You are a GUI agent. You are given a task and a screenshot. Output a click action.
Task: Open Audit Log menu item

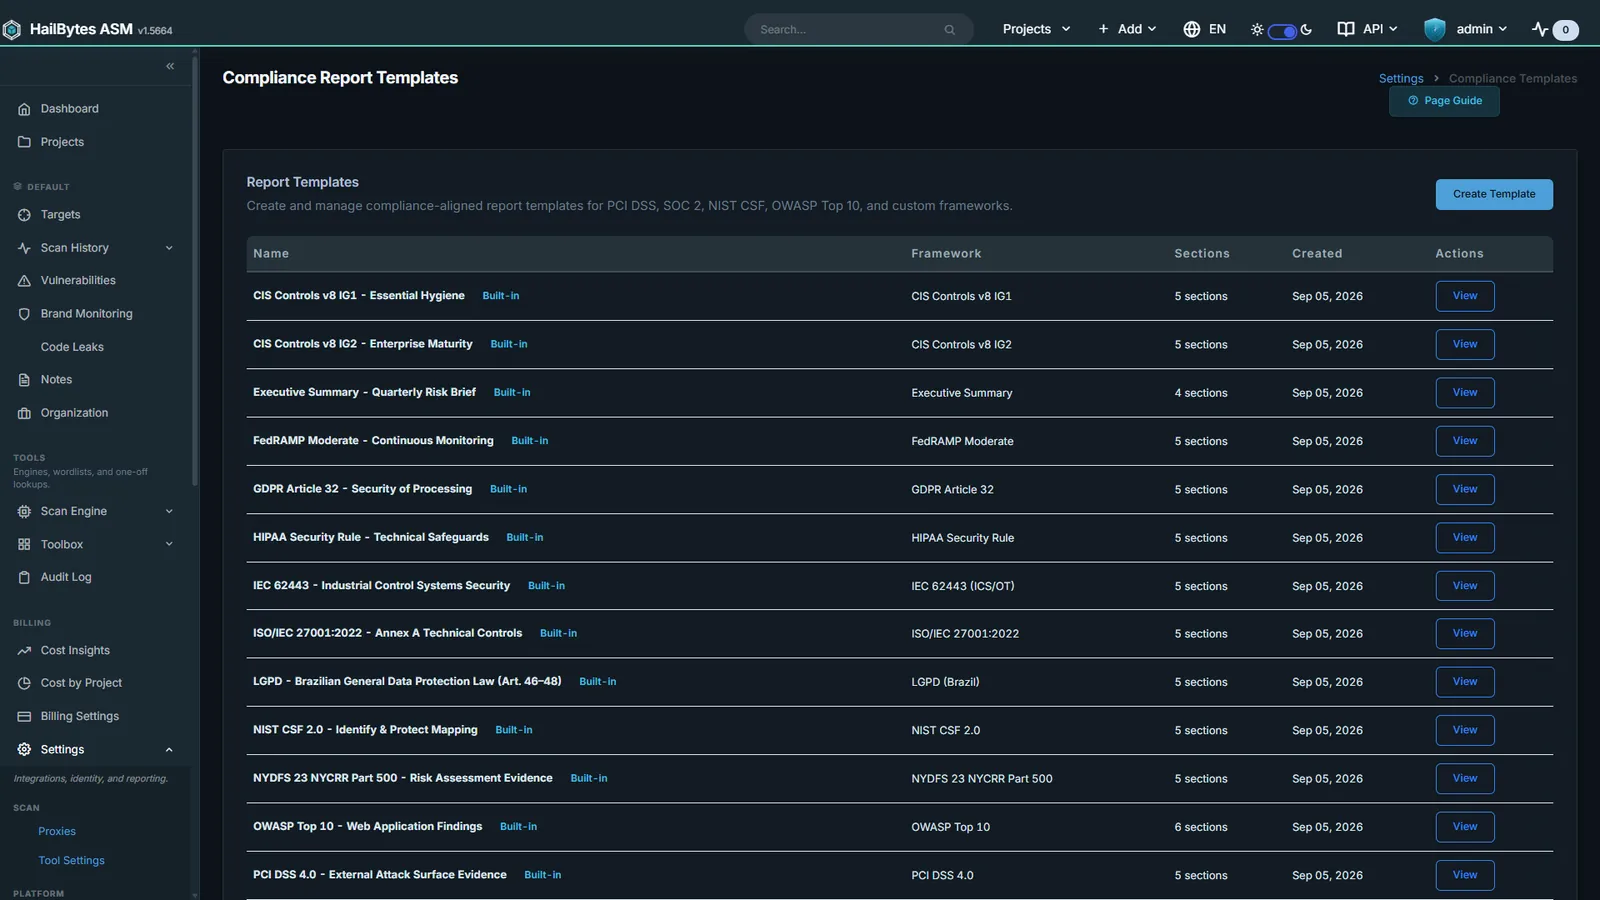(x=66, y=577)
